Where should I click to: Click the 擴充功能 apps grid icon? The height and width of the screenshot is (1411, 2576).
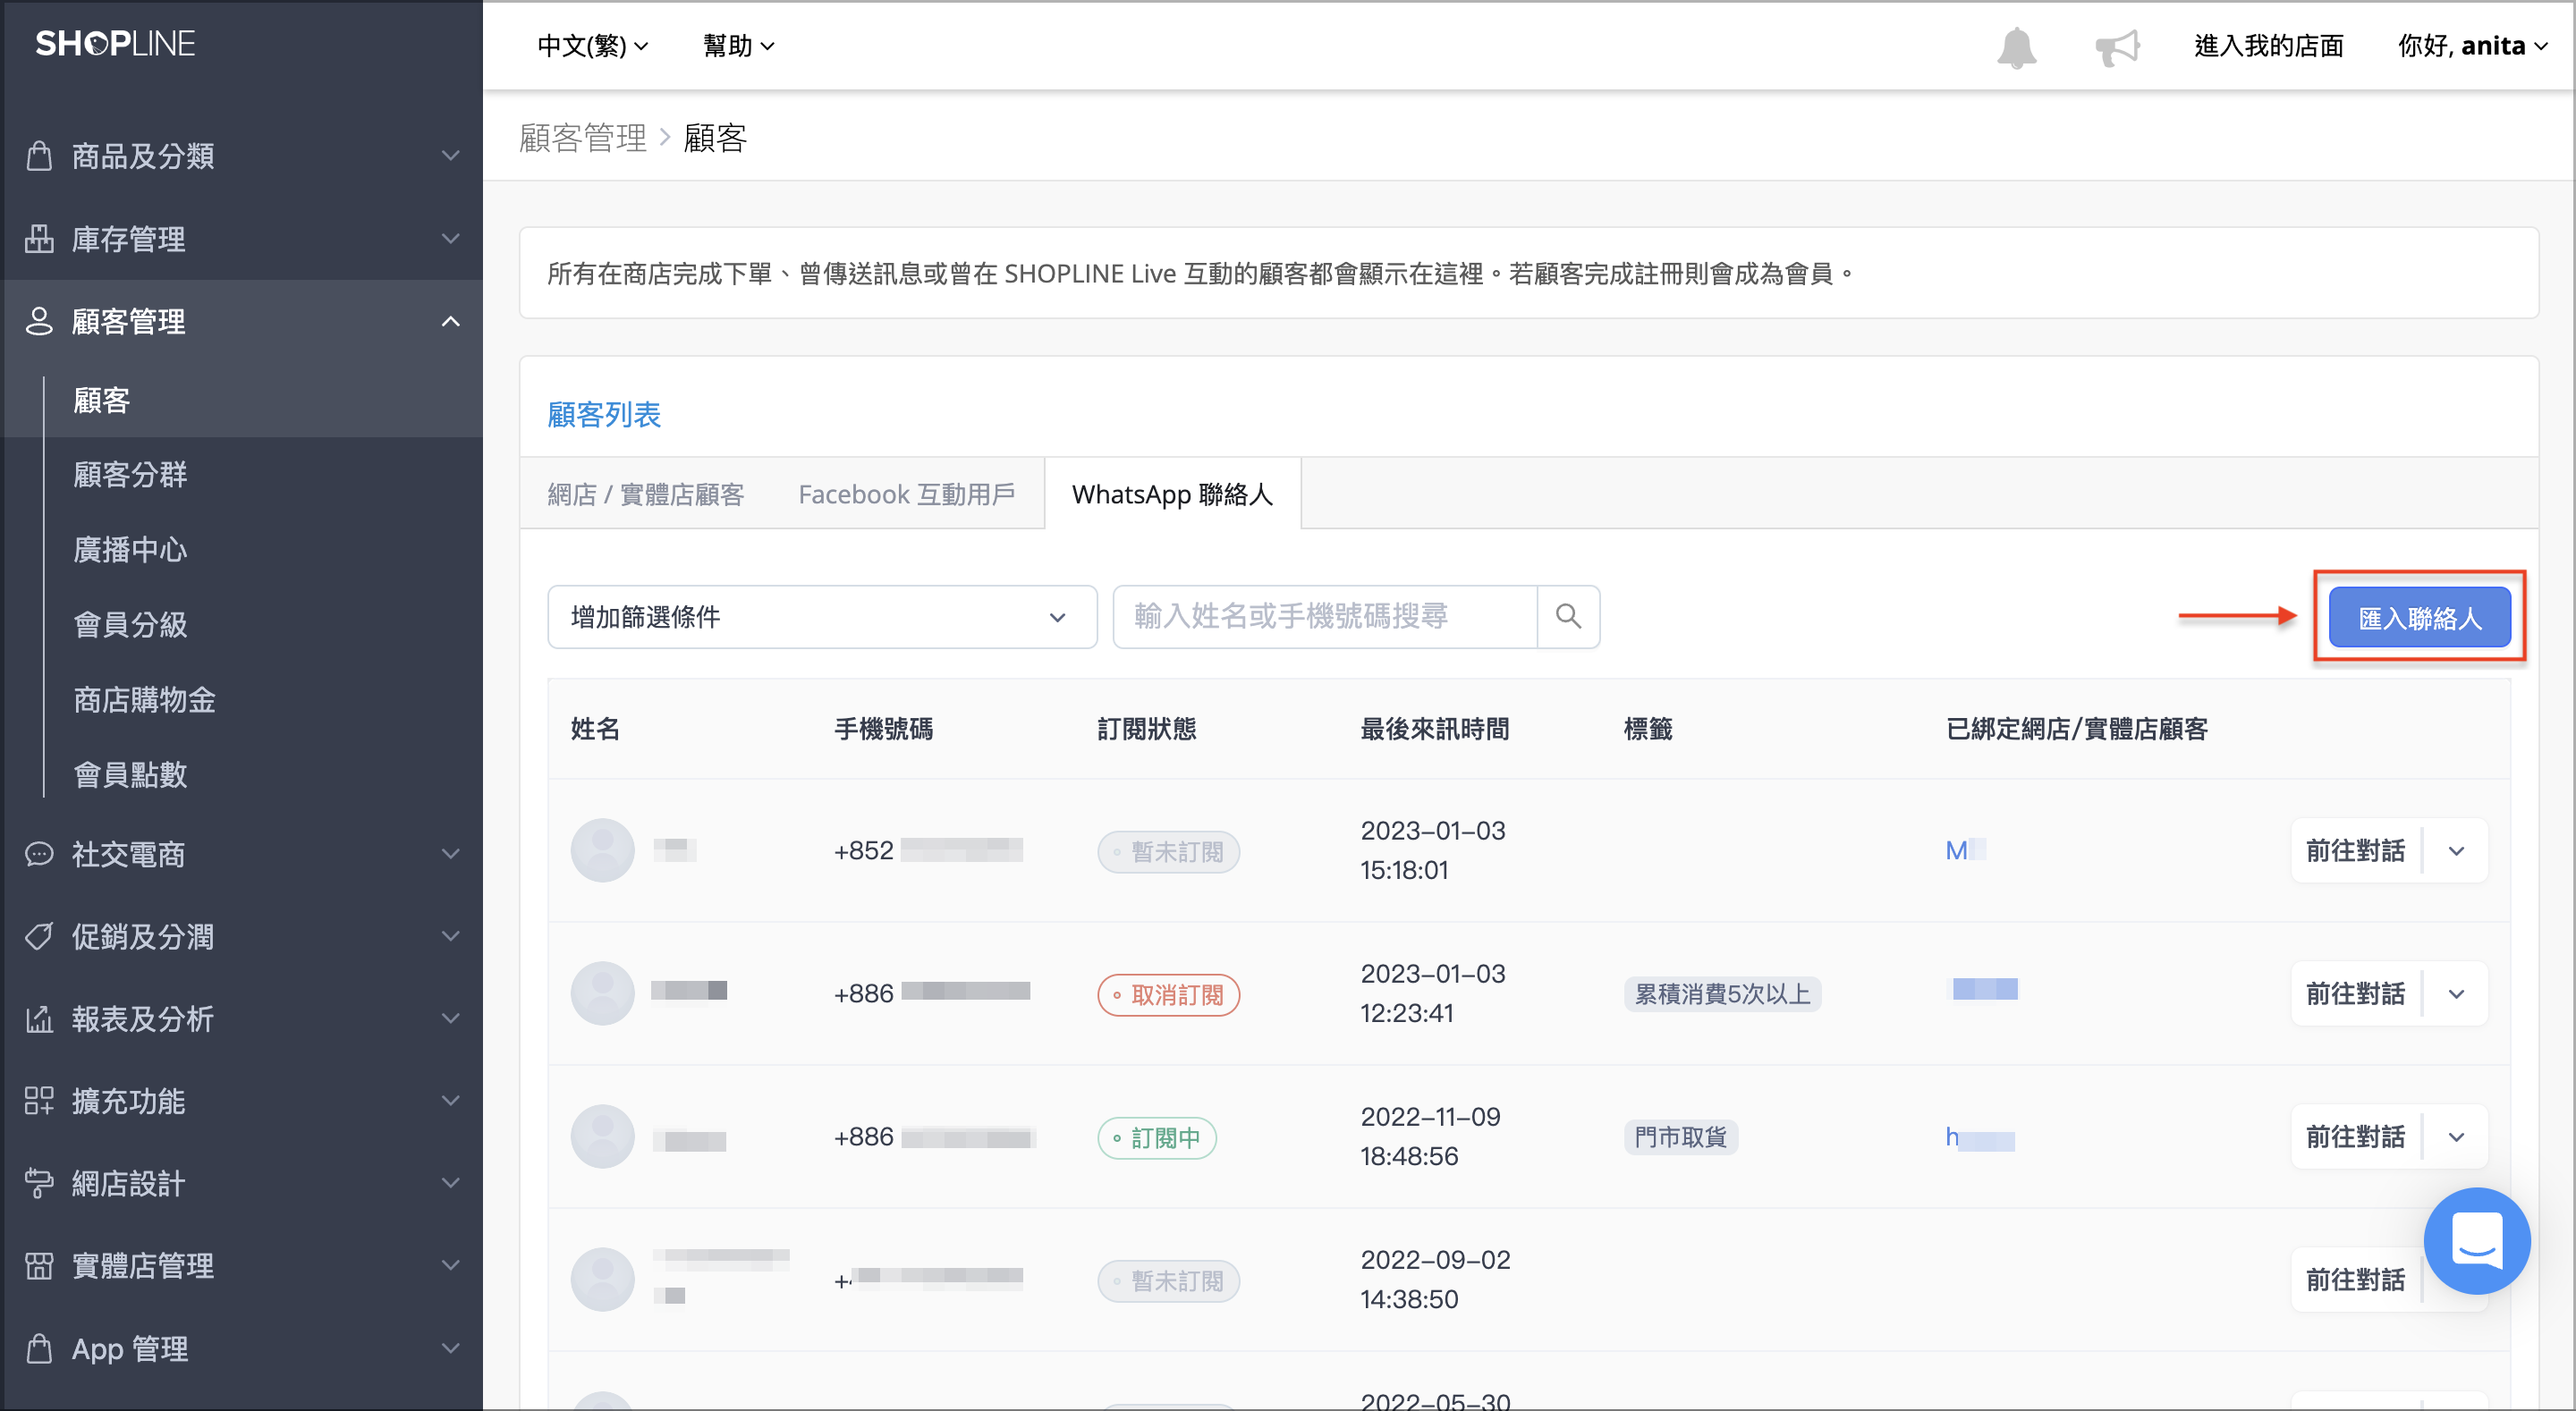(39, 1101)
